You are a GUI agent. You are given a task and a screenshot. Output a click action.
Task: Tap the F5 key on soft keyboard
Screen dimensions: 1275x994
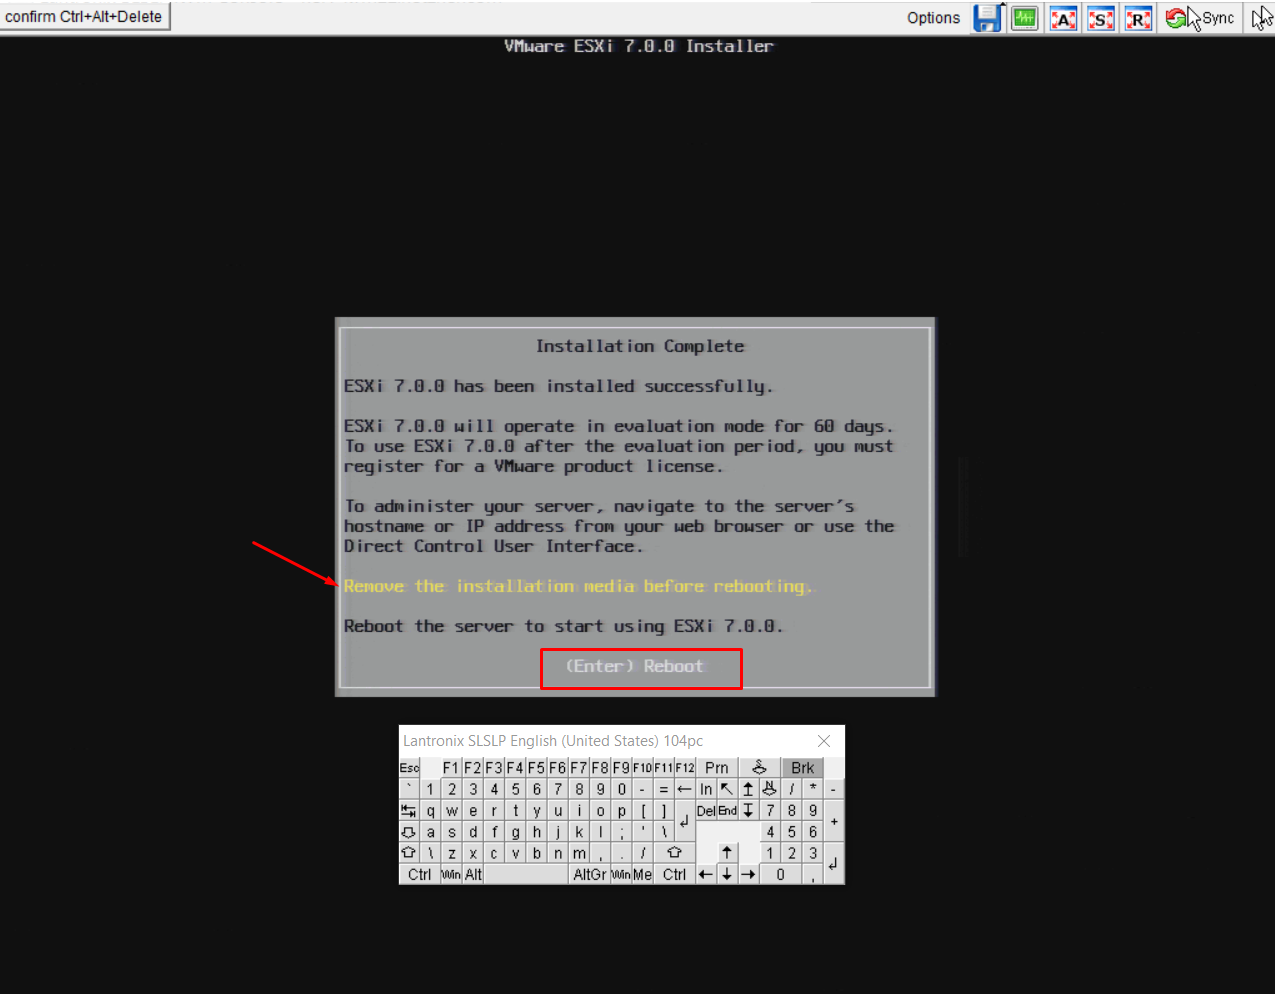pos(536,768)
